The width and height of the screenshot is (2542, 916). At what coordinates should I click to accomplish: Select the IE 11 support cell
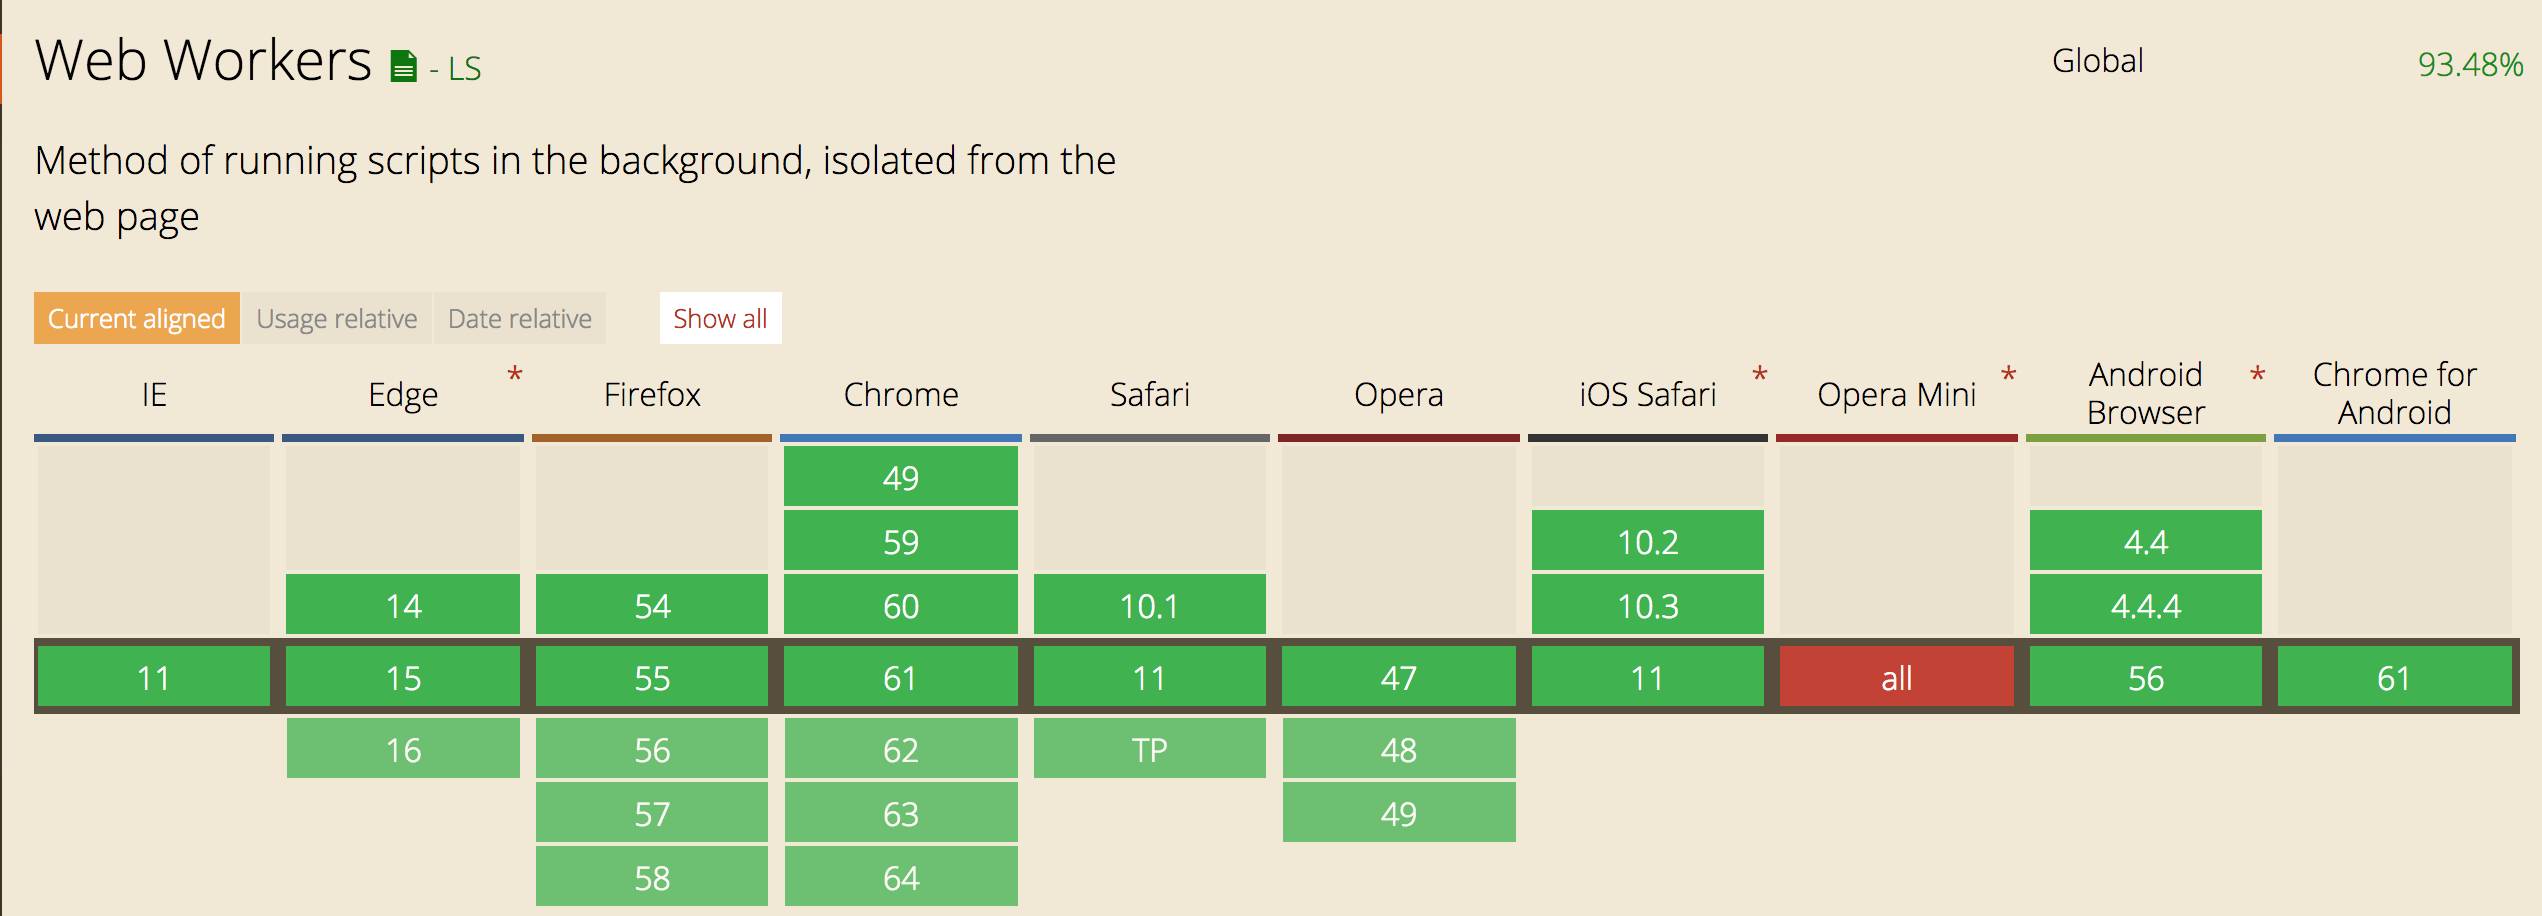[x=154, y=677]
